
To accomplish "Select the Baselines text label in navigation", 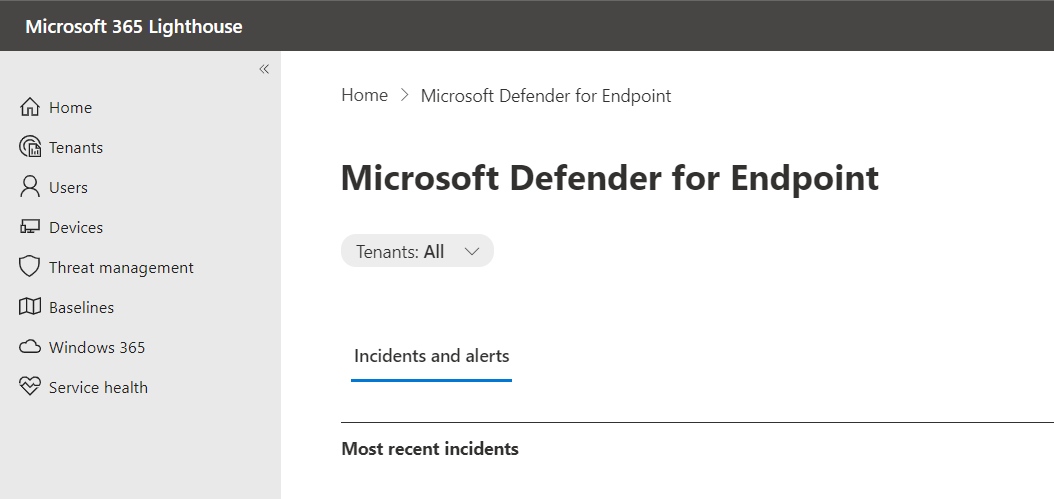I will pyautogui.click(x=81, y=307).
